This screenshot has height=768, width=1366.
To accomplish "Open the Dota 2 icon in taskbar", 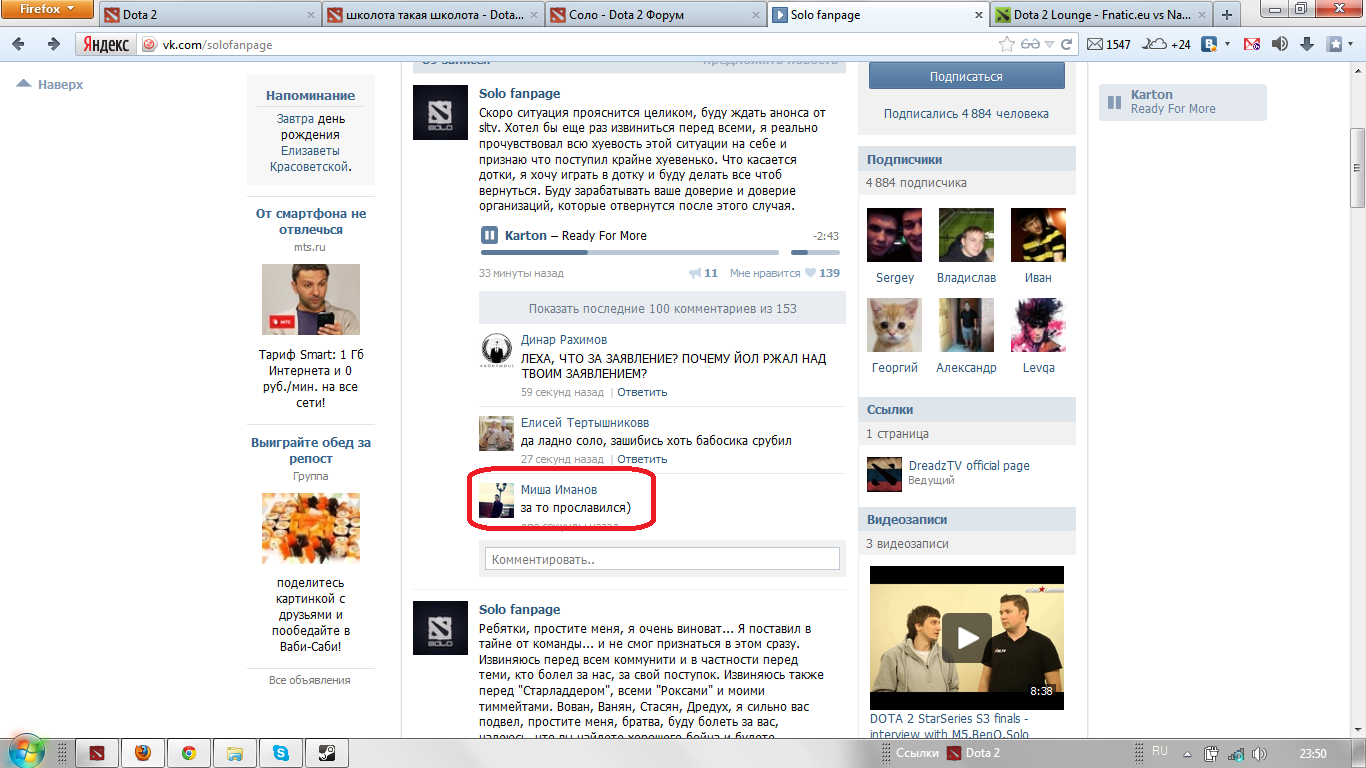I will pos(97,753).
